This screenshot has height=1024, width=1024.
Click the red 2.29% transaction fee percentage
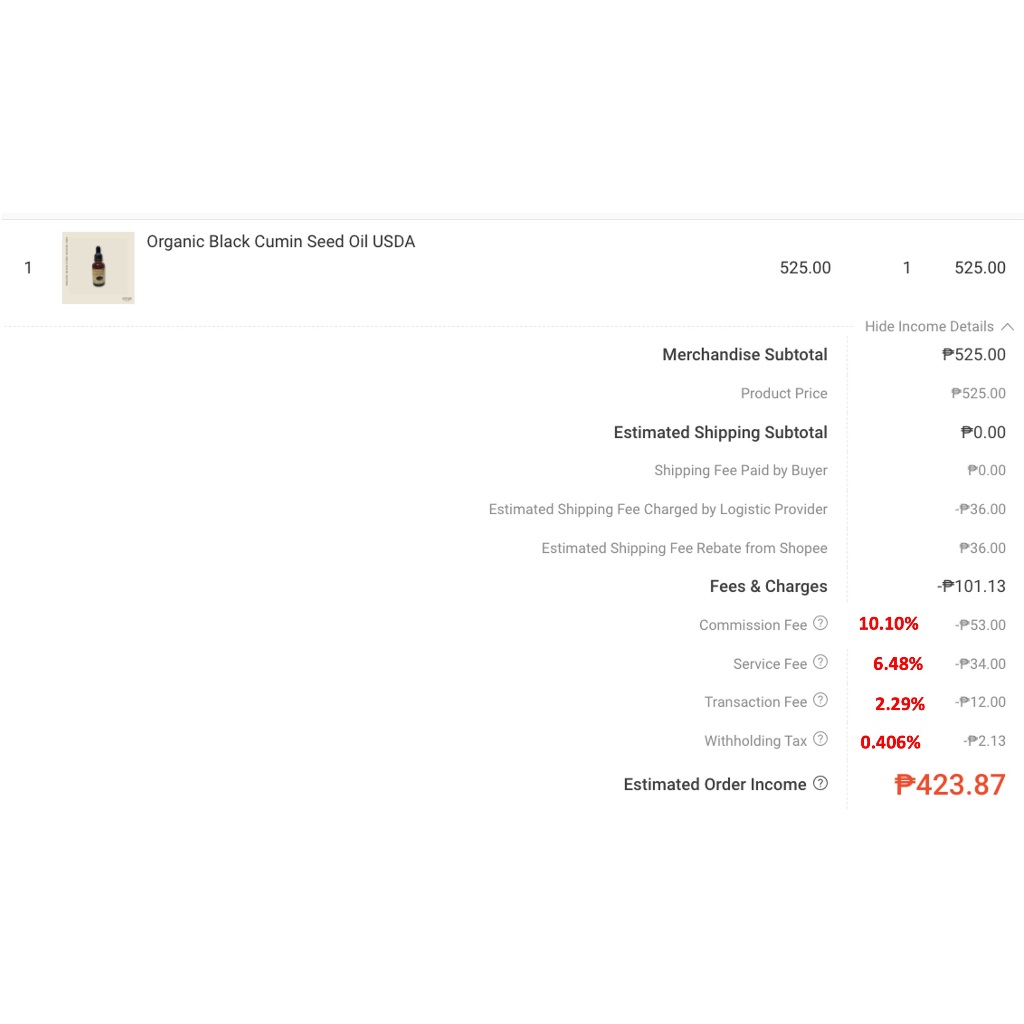899,703
